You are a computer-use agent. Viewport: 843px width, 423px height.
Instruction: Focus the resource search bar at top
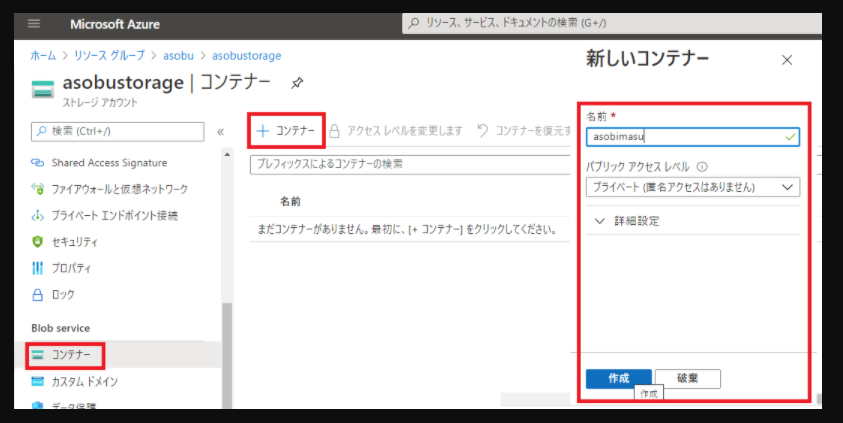(611, 24)
